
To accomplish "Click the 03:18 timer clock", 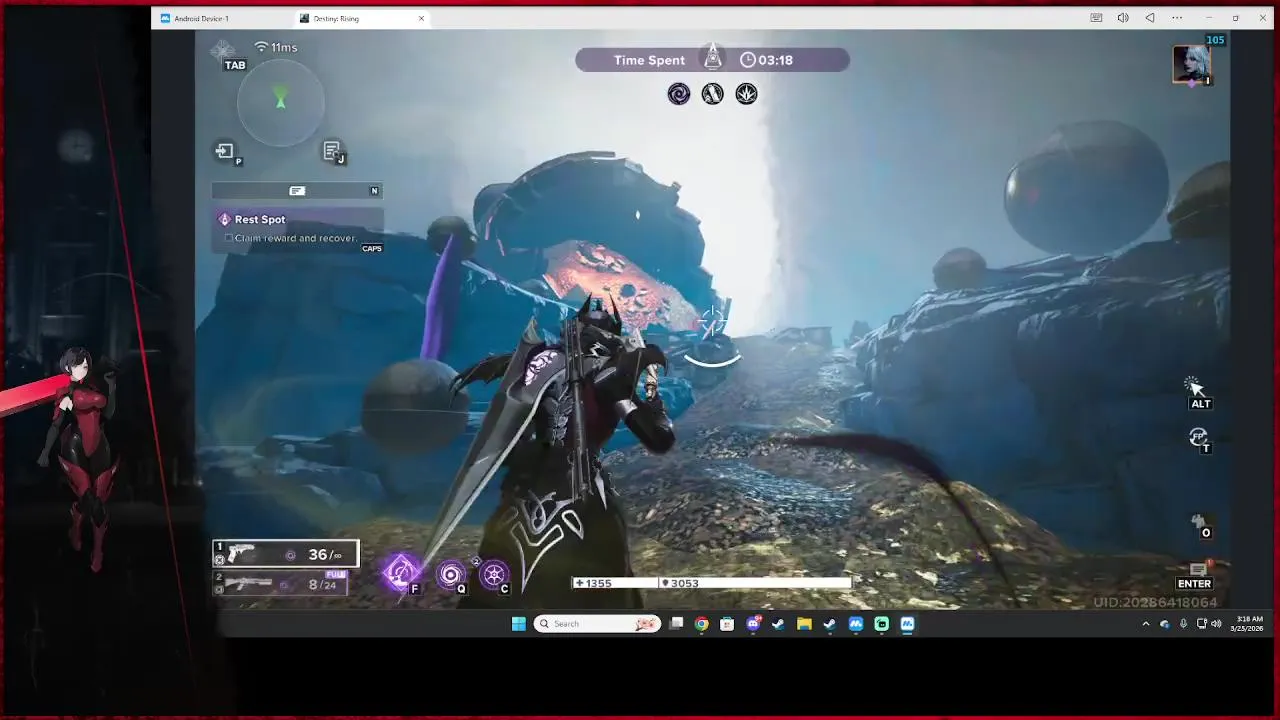I will click(x=766, y=60).
